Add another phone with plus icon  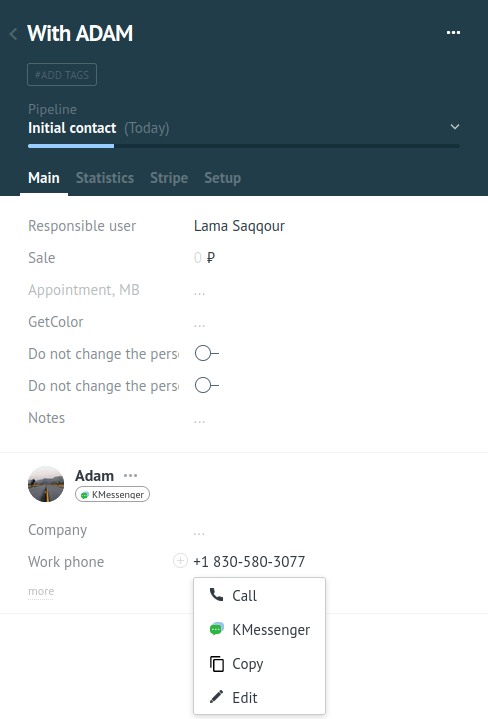(180, 560)
